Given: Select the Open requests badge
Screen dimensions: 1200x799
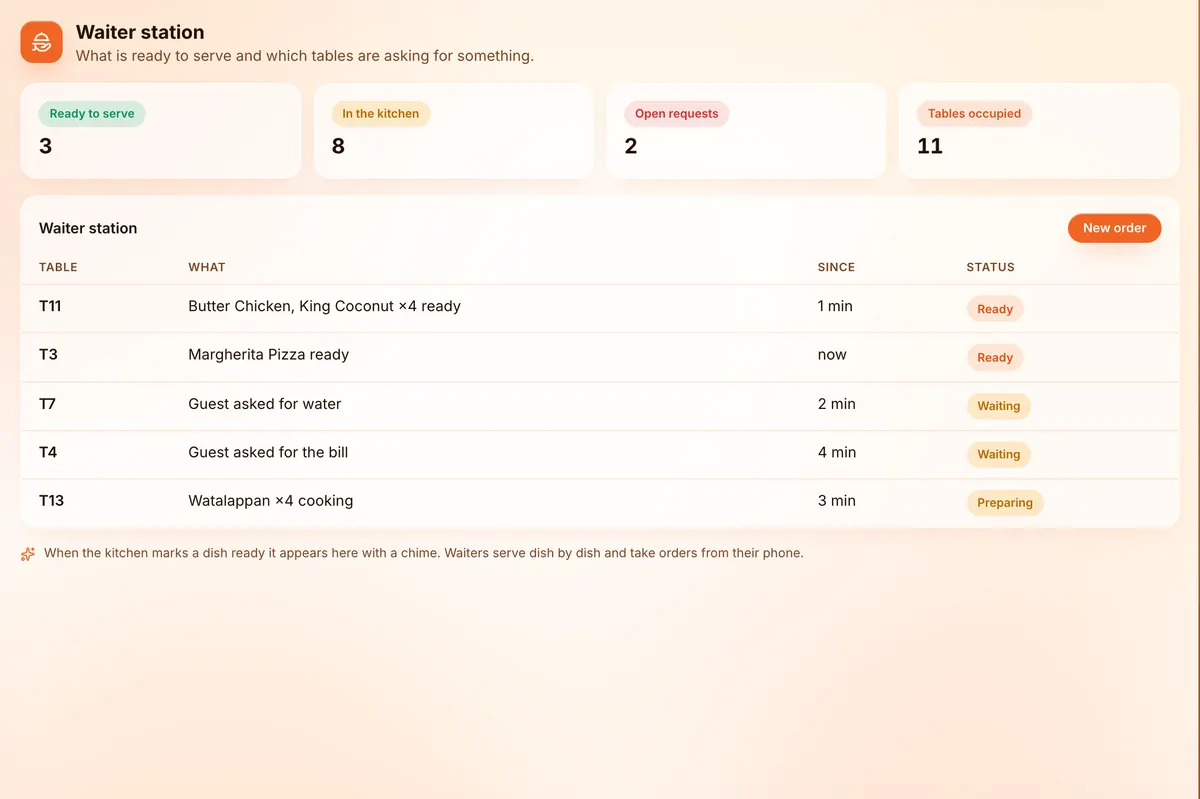Looking at the screenshot, I should pyautogui.click(x=676, y=114).
